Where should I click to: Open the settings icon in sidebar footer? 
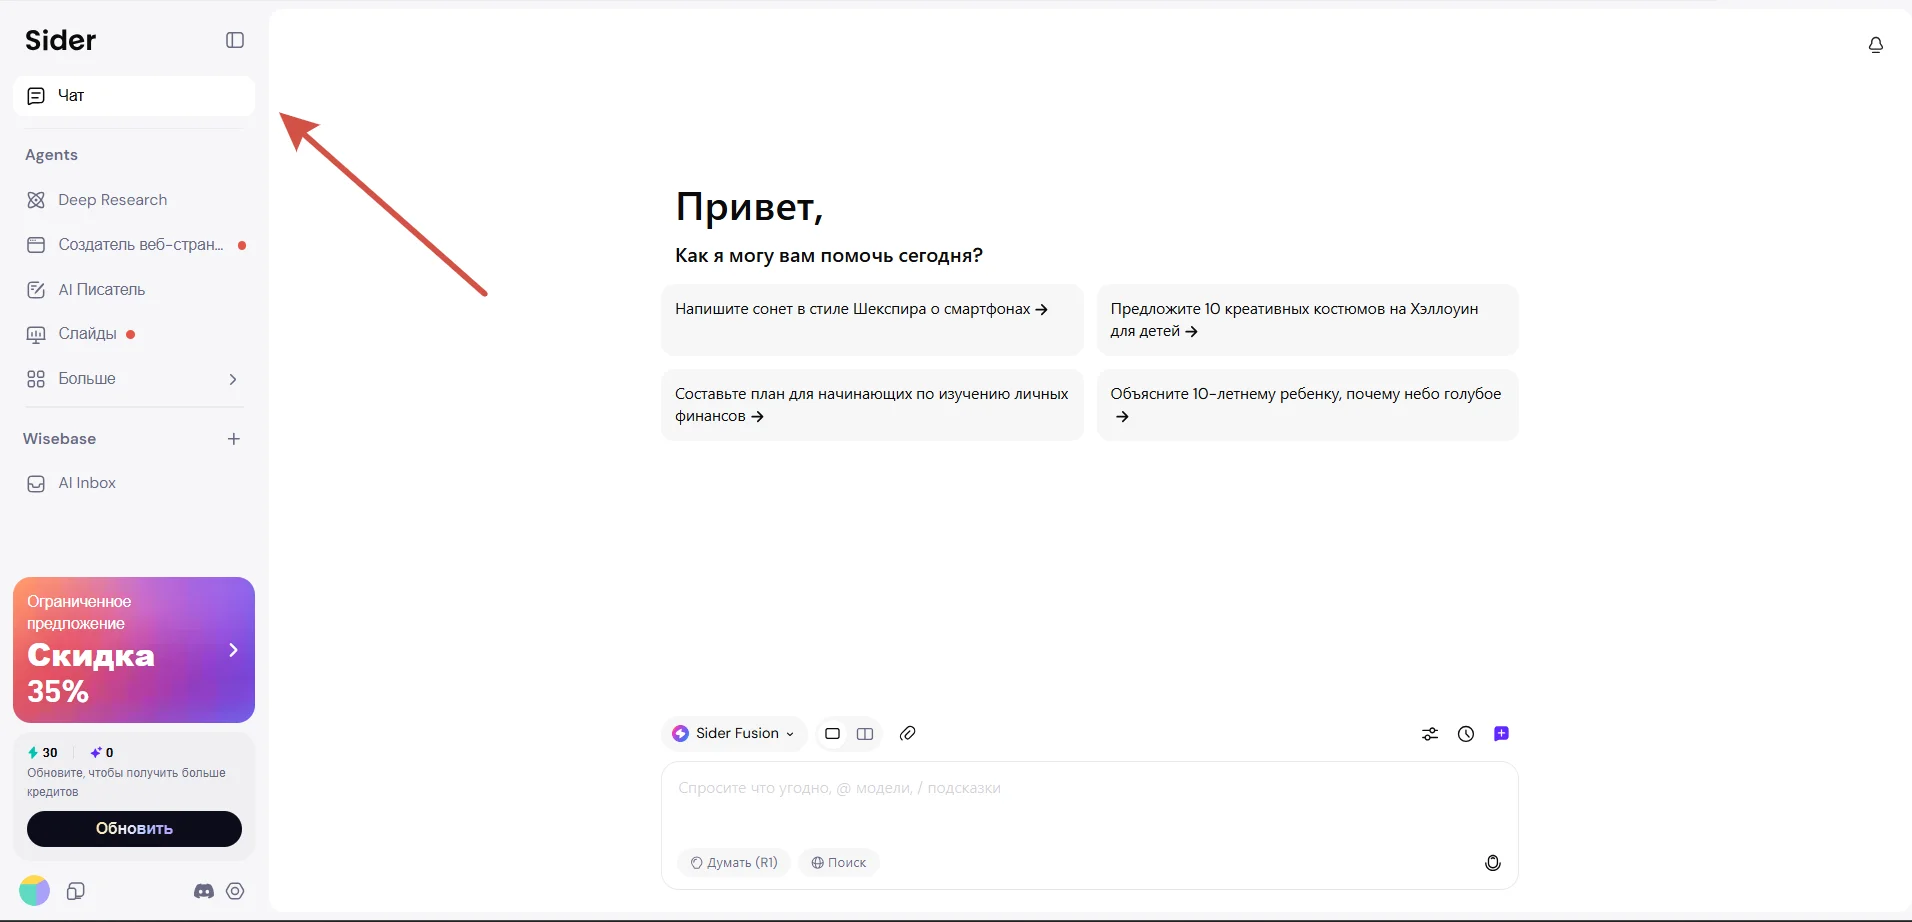(235, 891)
